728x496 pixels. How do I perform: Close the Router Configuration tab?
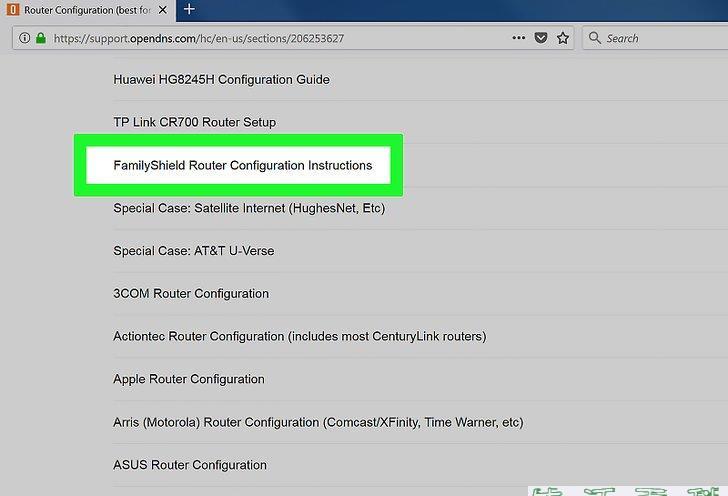[x=162, y=10]
